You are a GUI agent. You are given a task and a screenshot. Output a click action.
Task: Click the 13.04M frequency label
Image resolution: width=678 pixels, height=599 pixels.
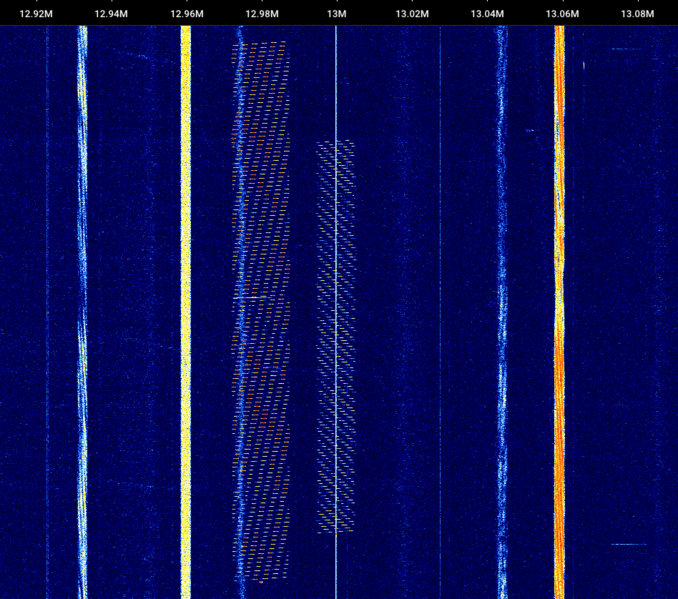click(487, 14)
